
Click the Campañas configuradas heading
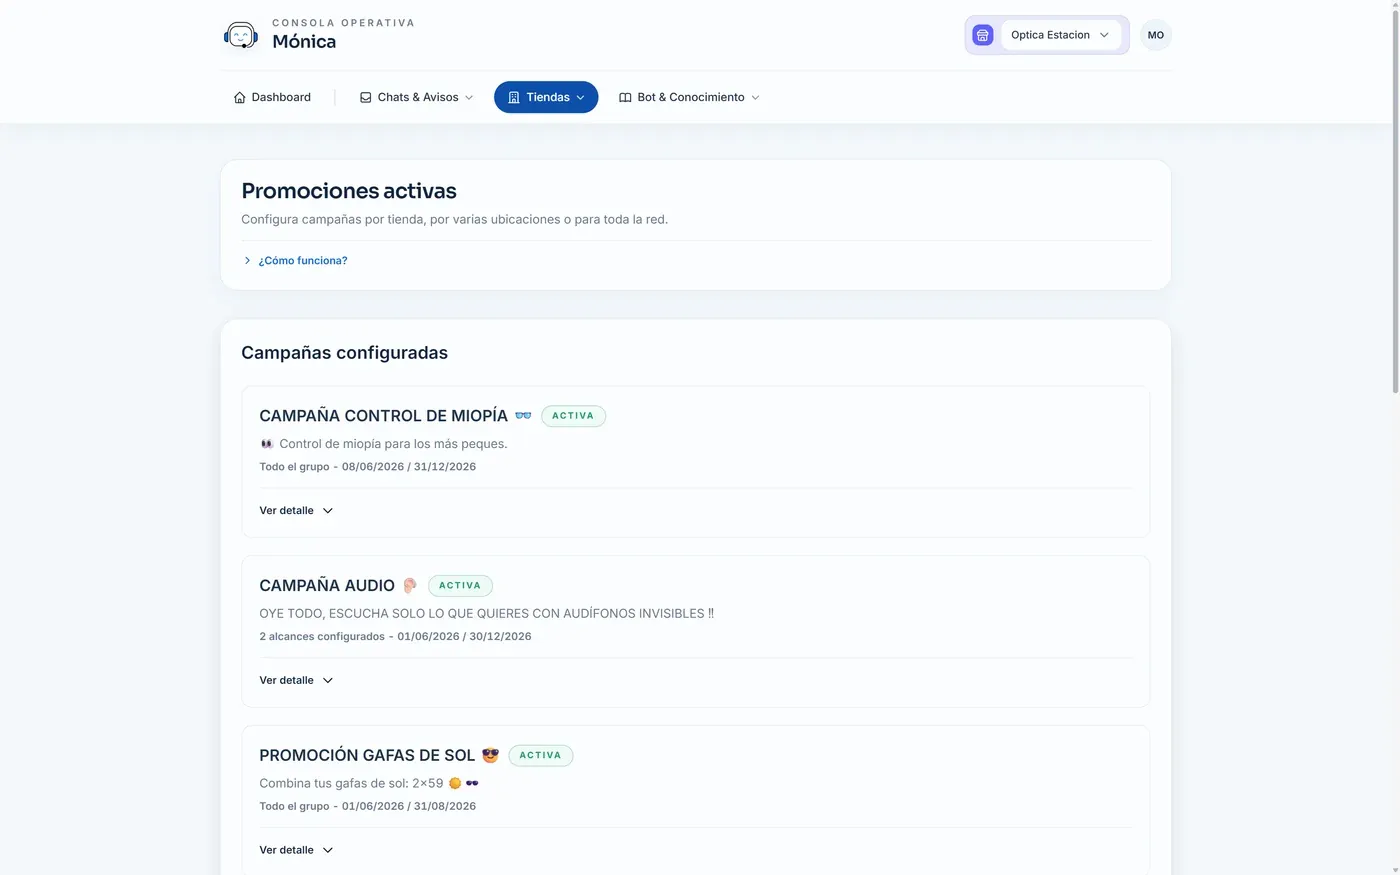point(344,353)
